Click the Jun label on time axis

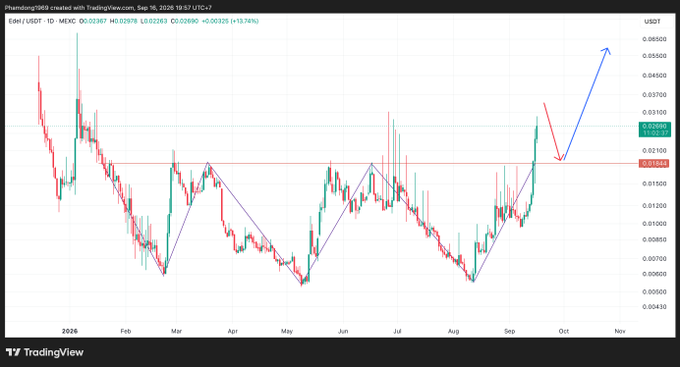coord(343,331)
